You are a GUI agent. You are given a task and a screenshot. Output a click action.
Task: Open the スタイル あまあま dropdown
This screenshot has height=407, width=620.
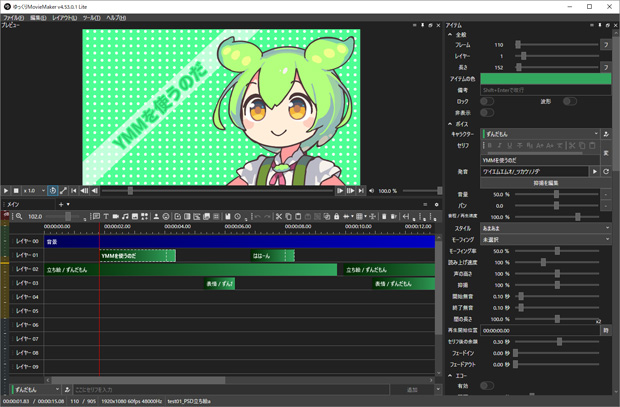pyautogui.click(x=546, y=228)
